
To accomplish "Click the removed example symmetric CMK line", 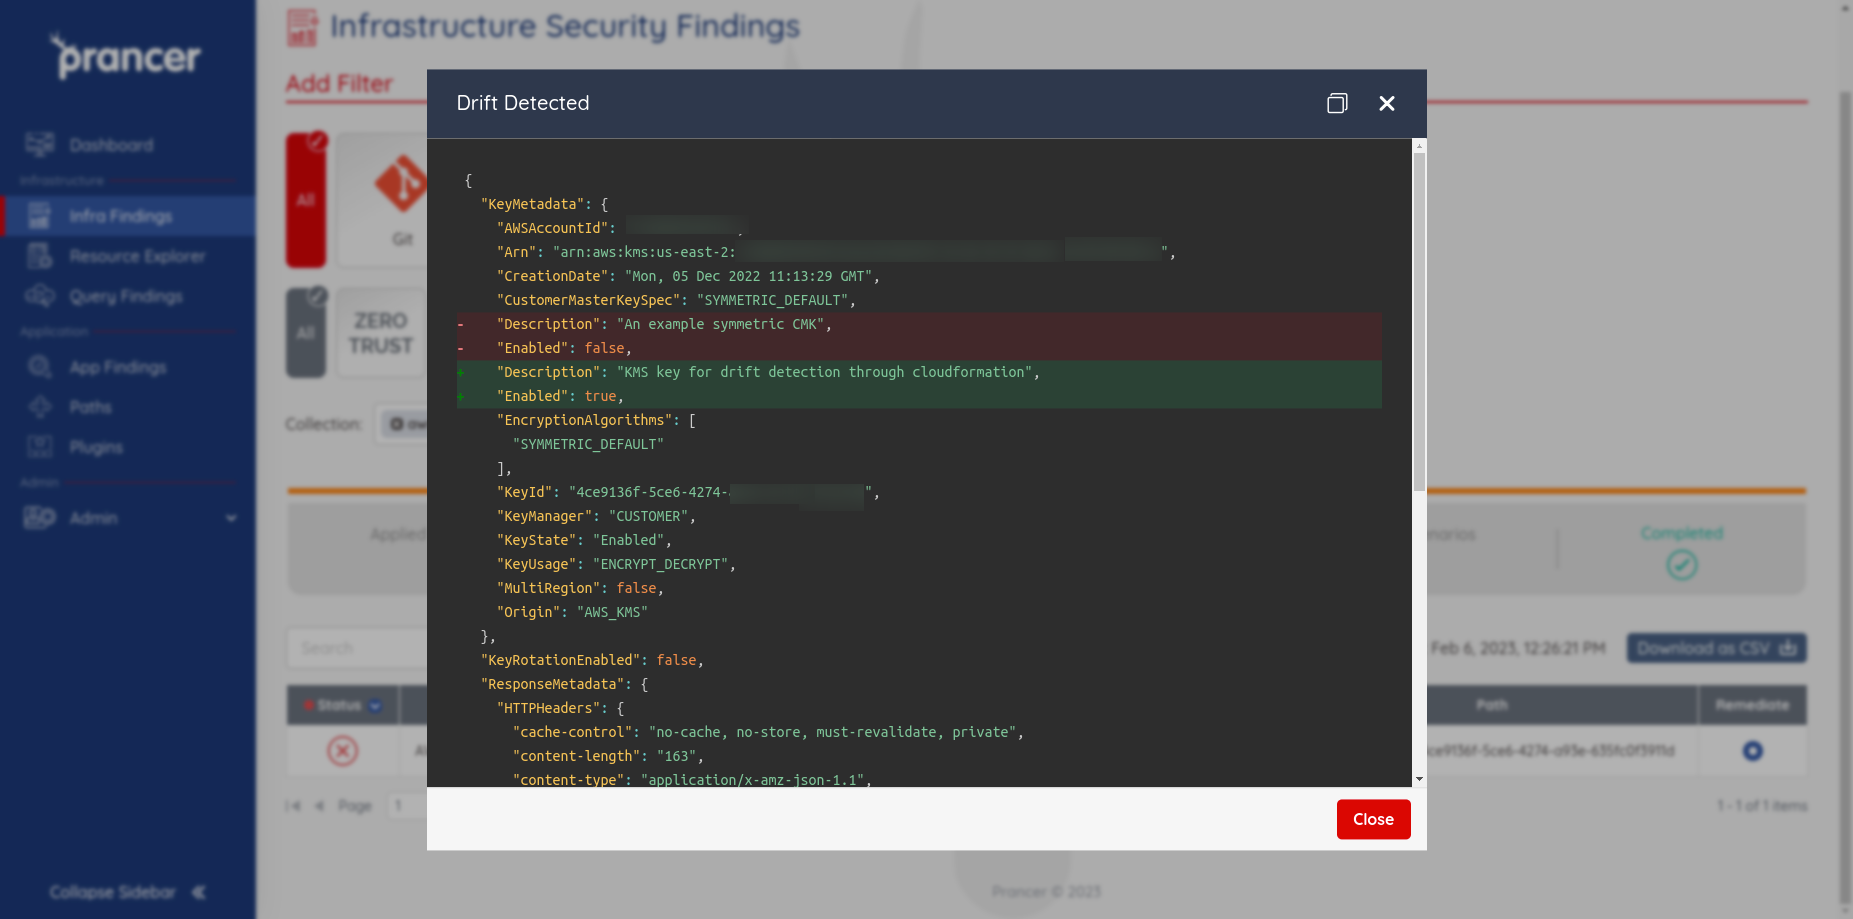I will click(919, 324).
